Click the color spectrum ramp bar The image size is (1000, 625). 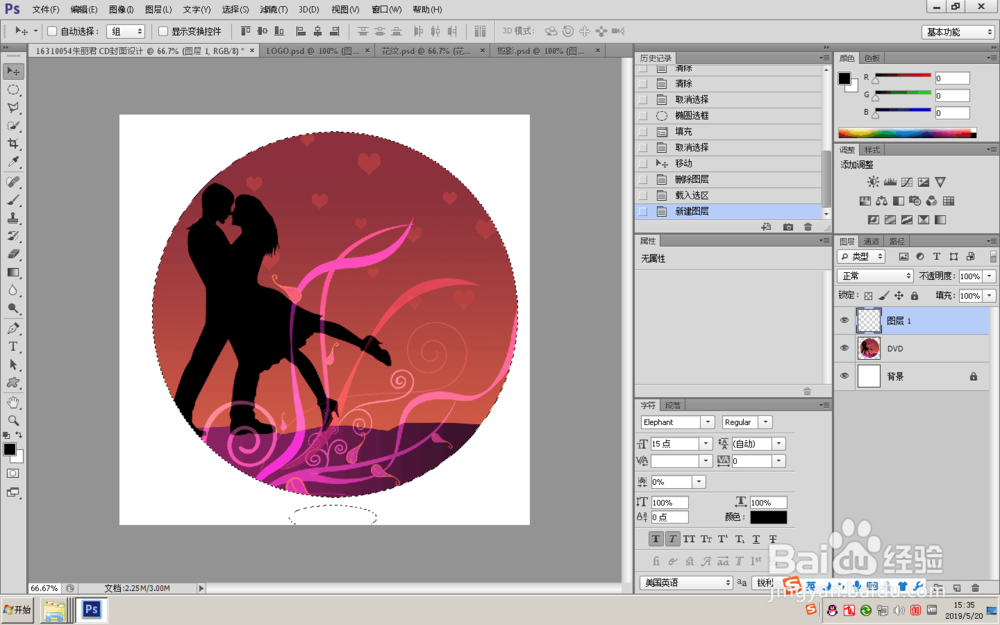pos(907,133)
